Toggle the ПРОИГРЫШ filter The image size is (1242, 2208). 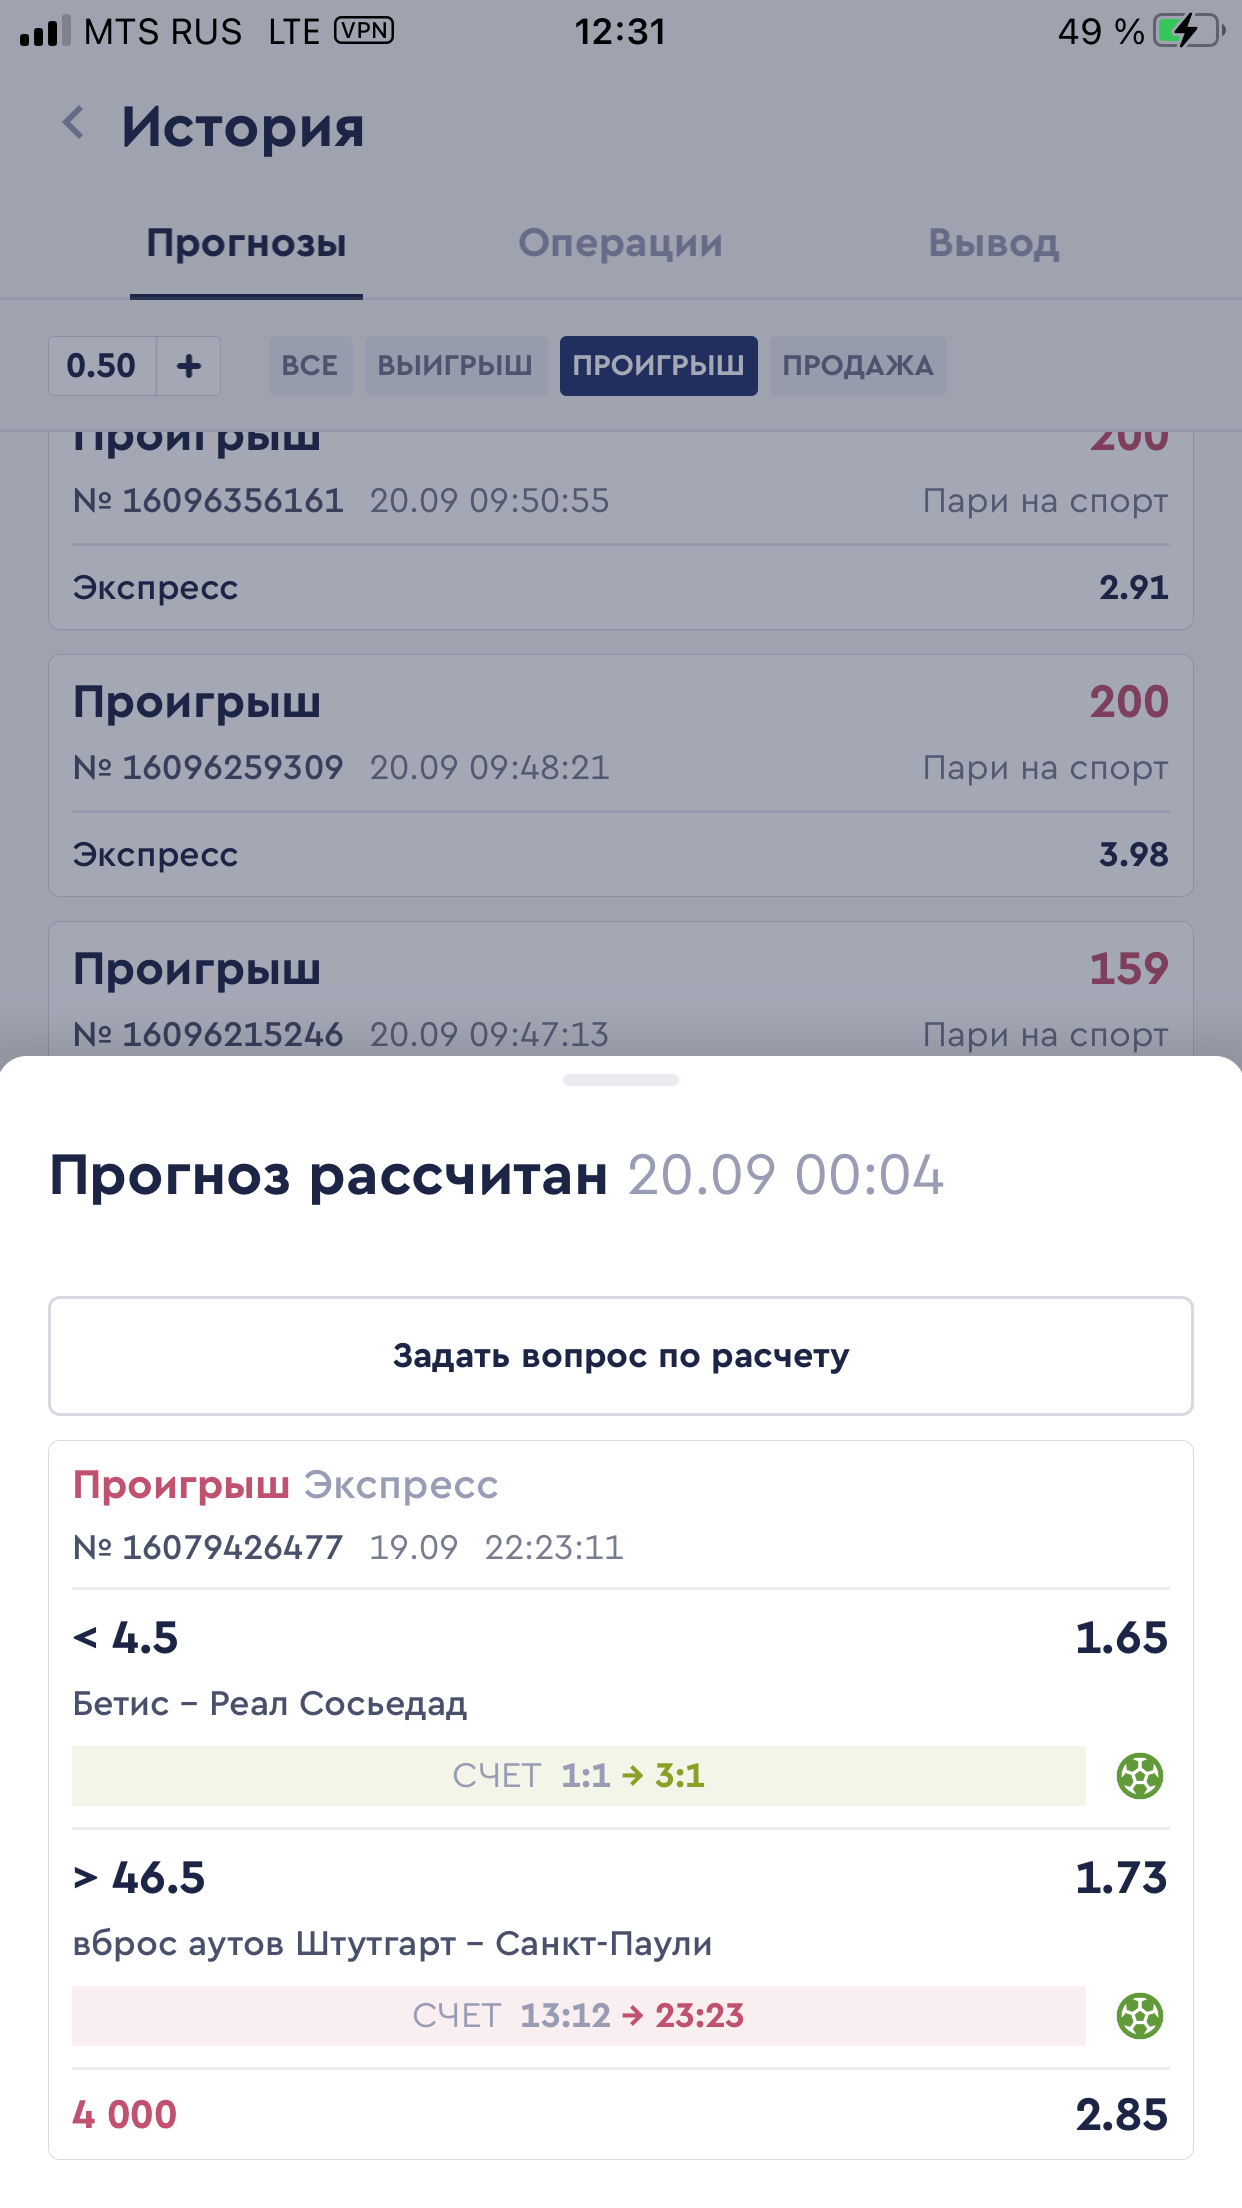[658, 366]
